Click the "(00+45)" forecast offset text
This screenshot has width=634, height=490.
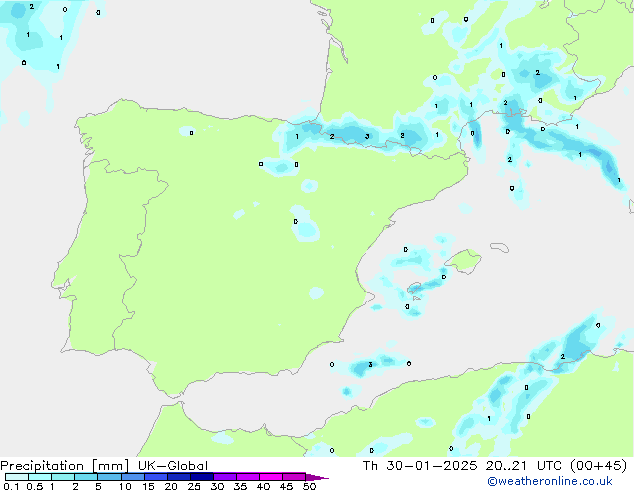(x=598, y=466)
